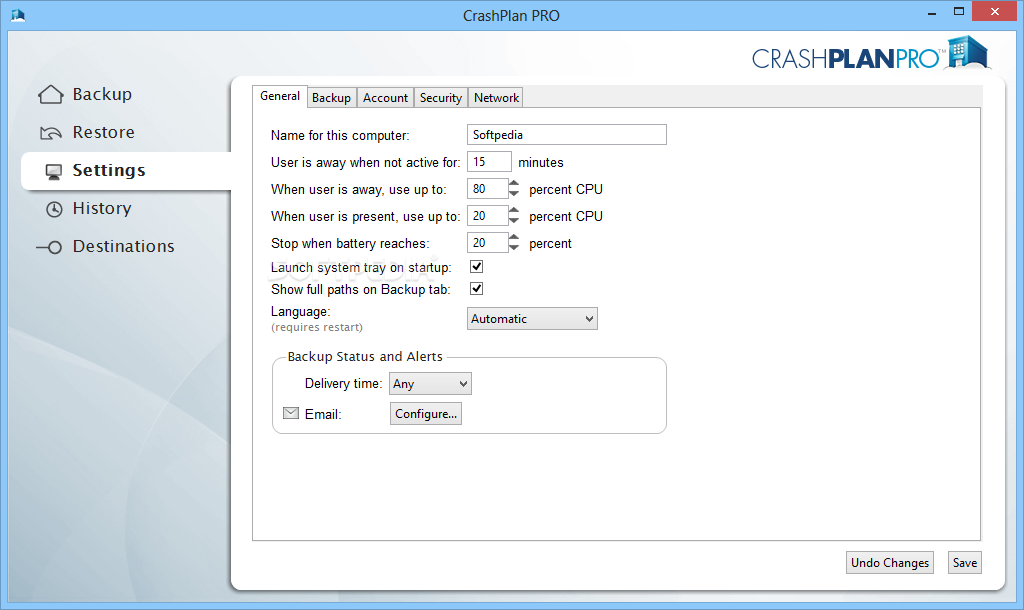Click the 'Language:' label
This screenshot has width=1024, height=610.
coord(301,312)
